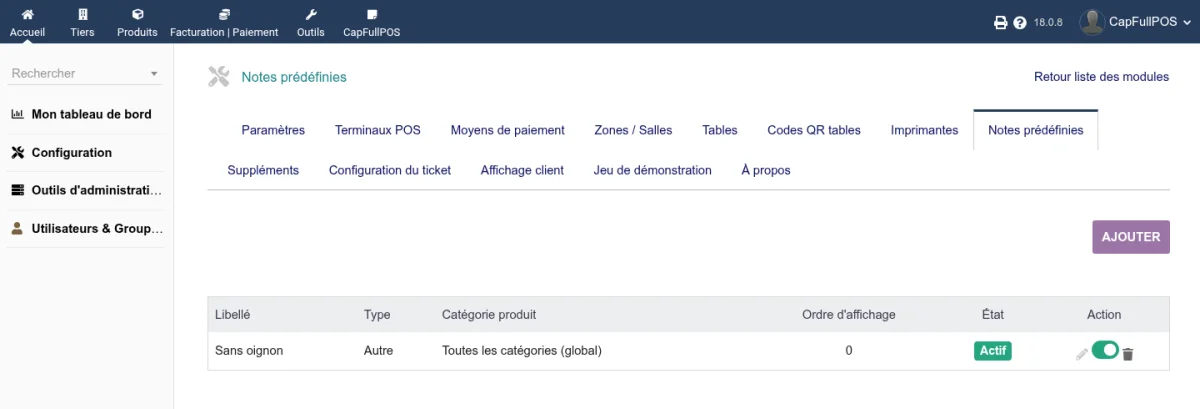Click Toutes les catégories (global) cell
Screen dimensions: 1200x409
tap(522, 351)
